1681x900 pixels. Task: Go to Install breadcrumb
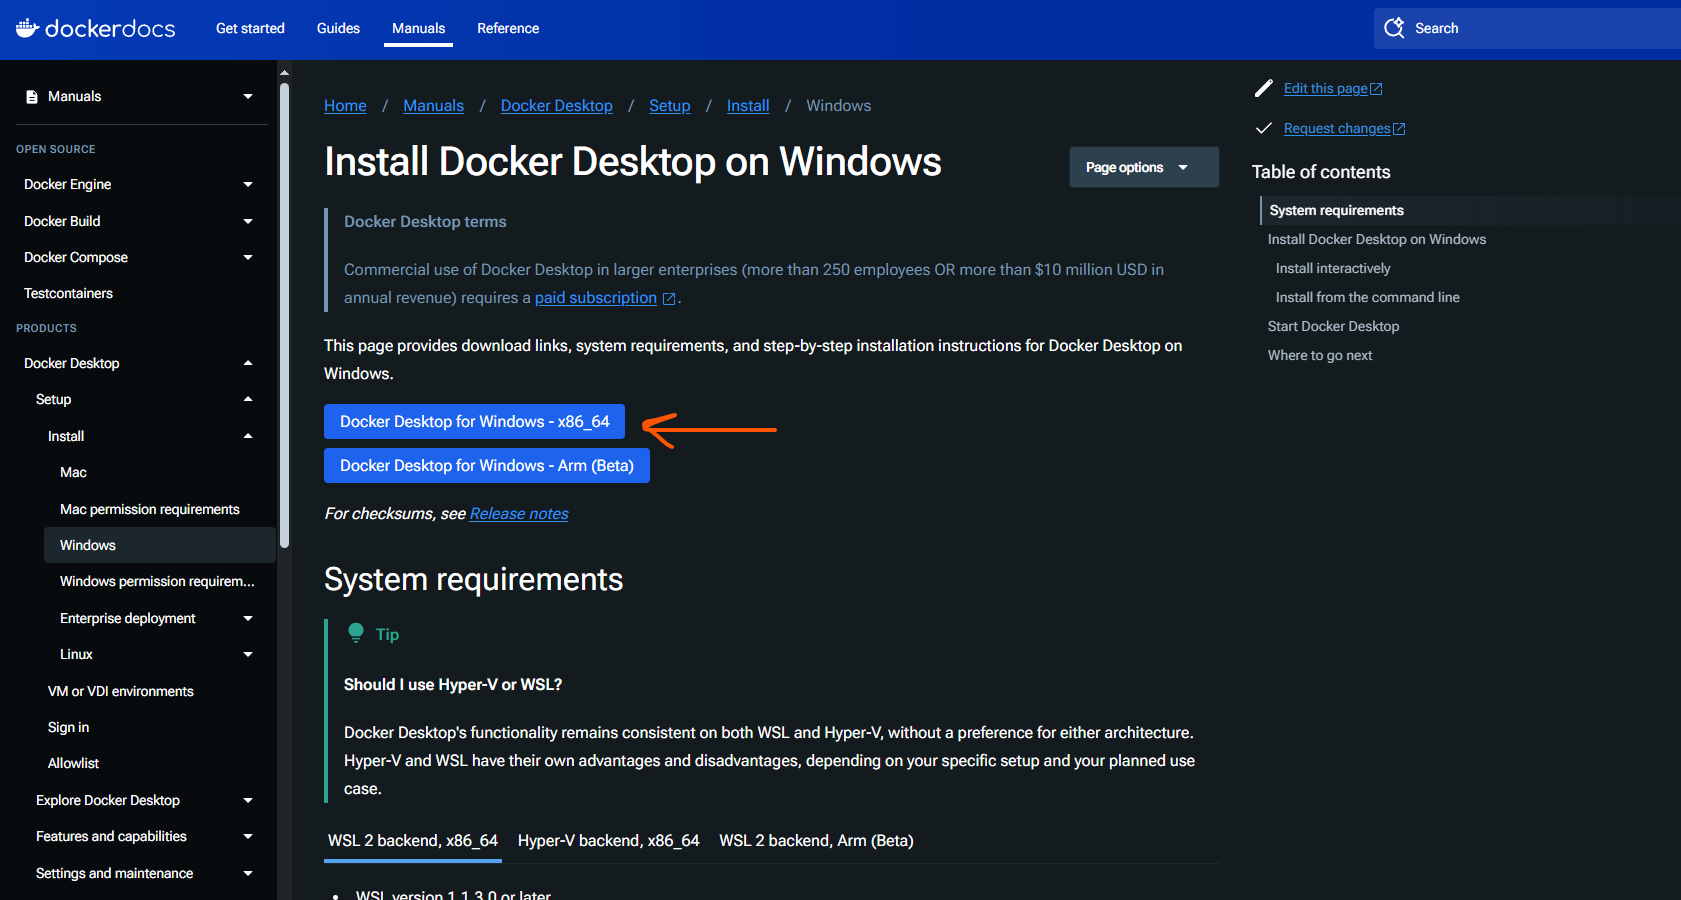748,106
